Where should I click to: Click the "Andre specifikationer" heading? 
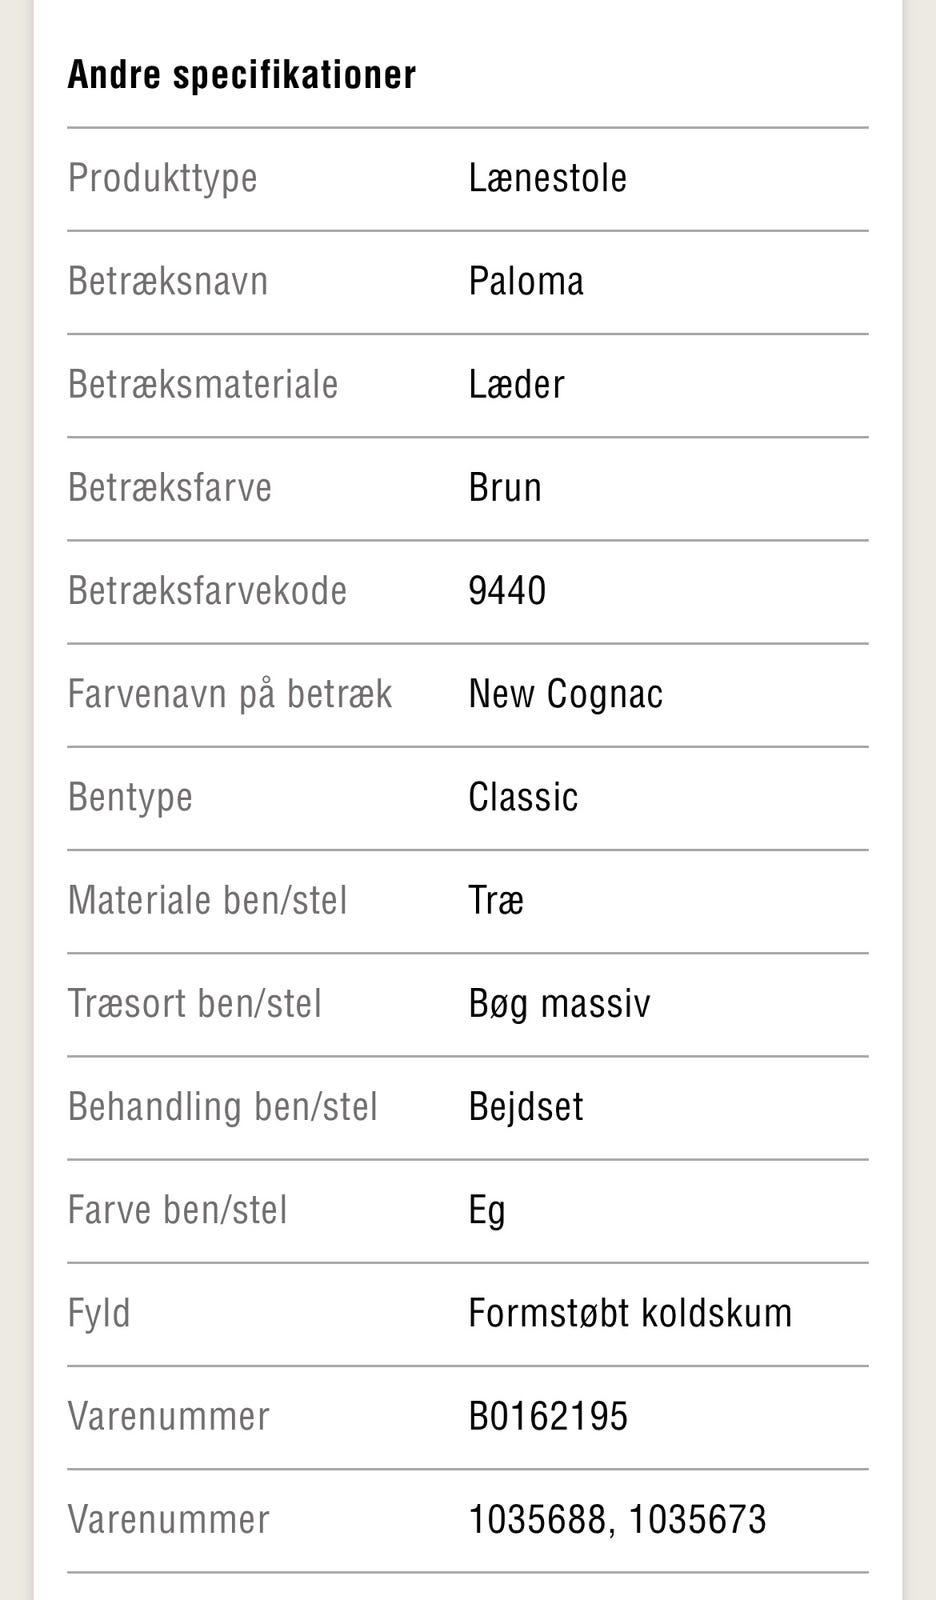tap(241, 75)
